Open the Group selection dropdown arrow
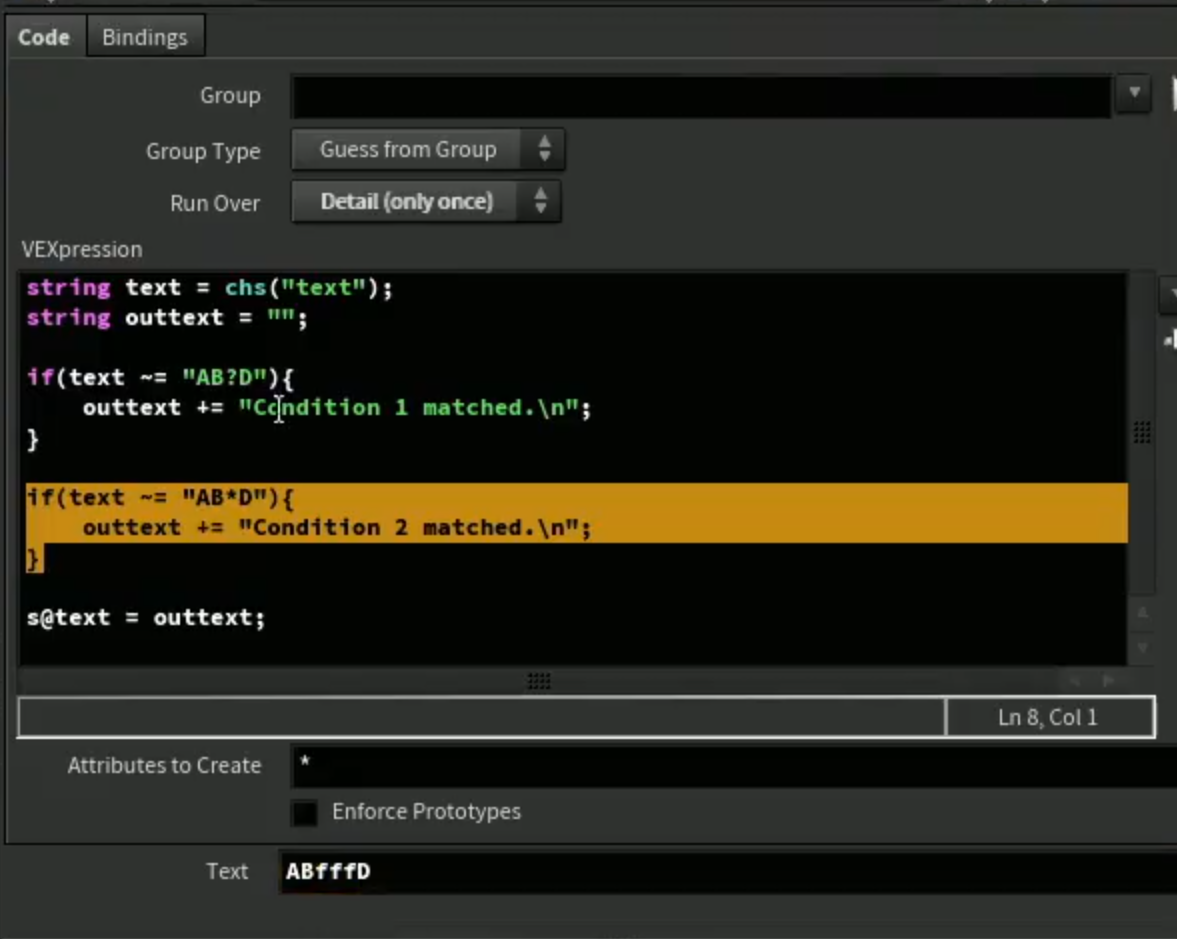1177x939 pixels. tap(1133, 93)
